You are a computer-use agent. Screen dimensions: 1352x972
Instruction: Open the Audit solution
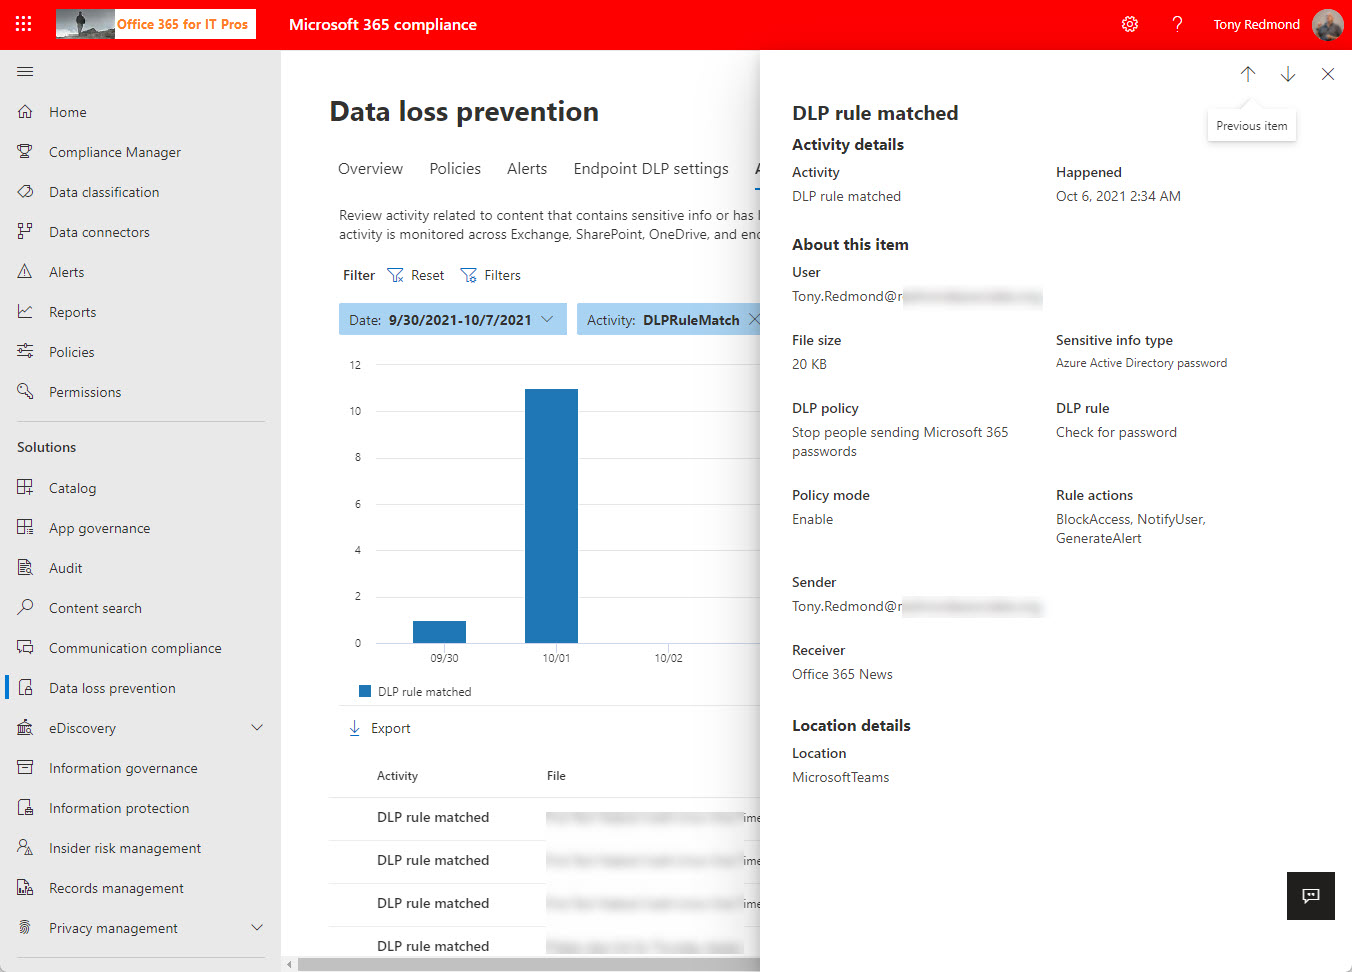(x=67, y=567)
